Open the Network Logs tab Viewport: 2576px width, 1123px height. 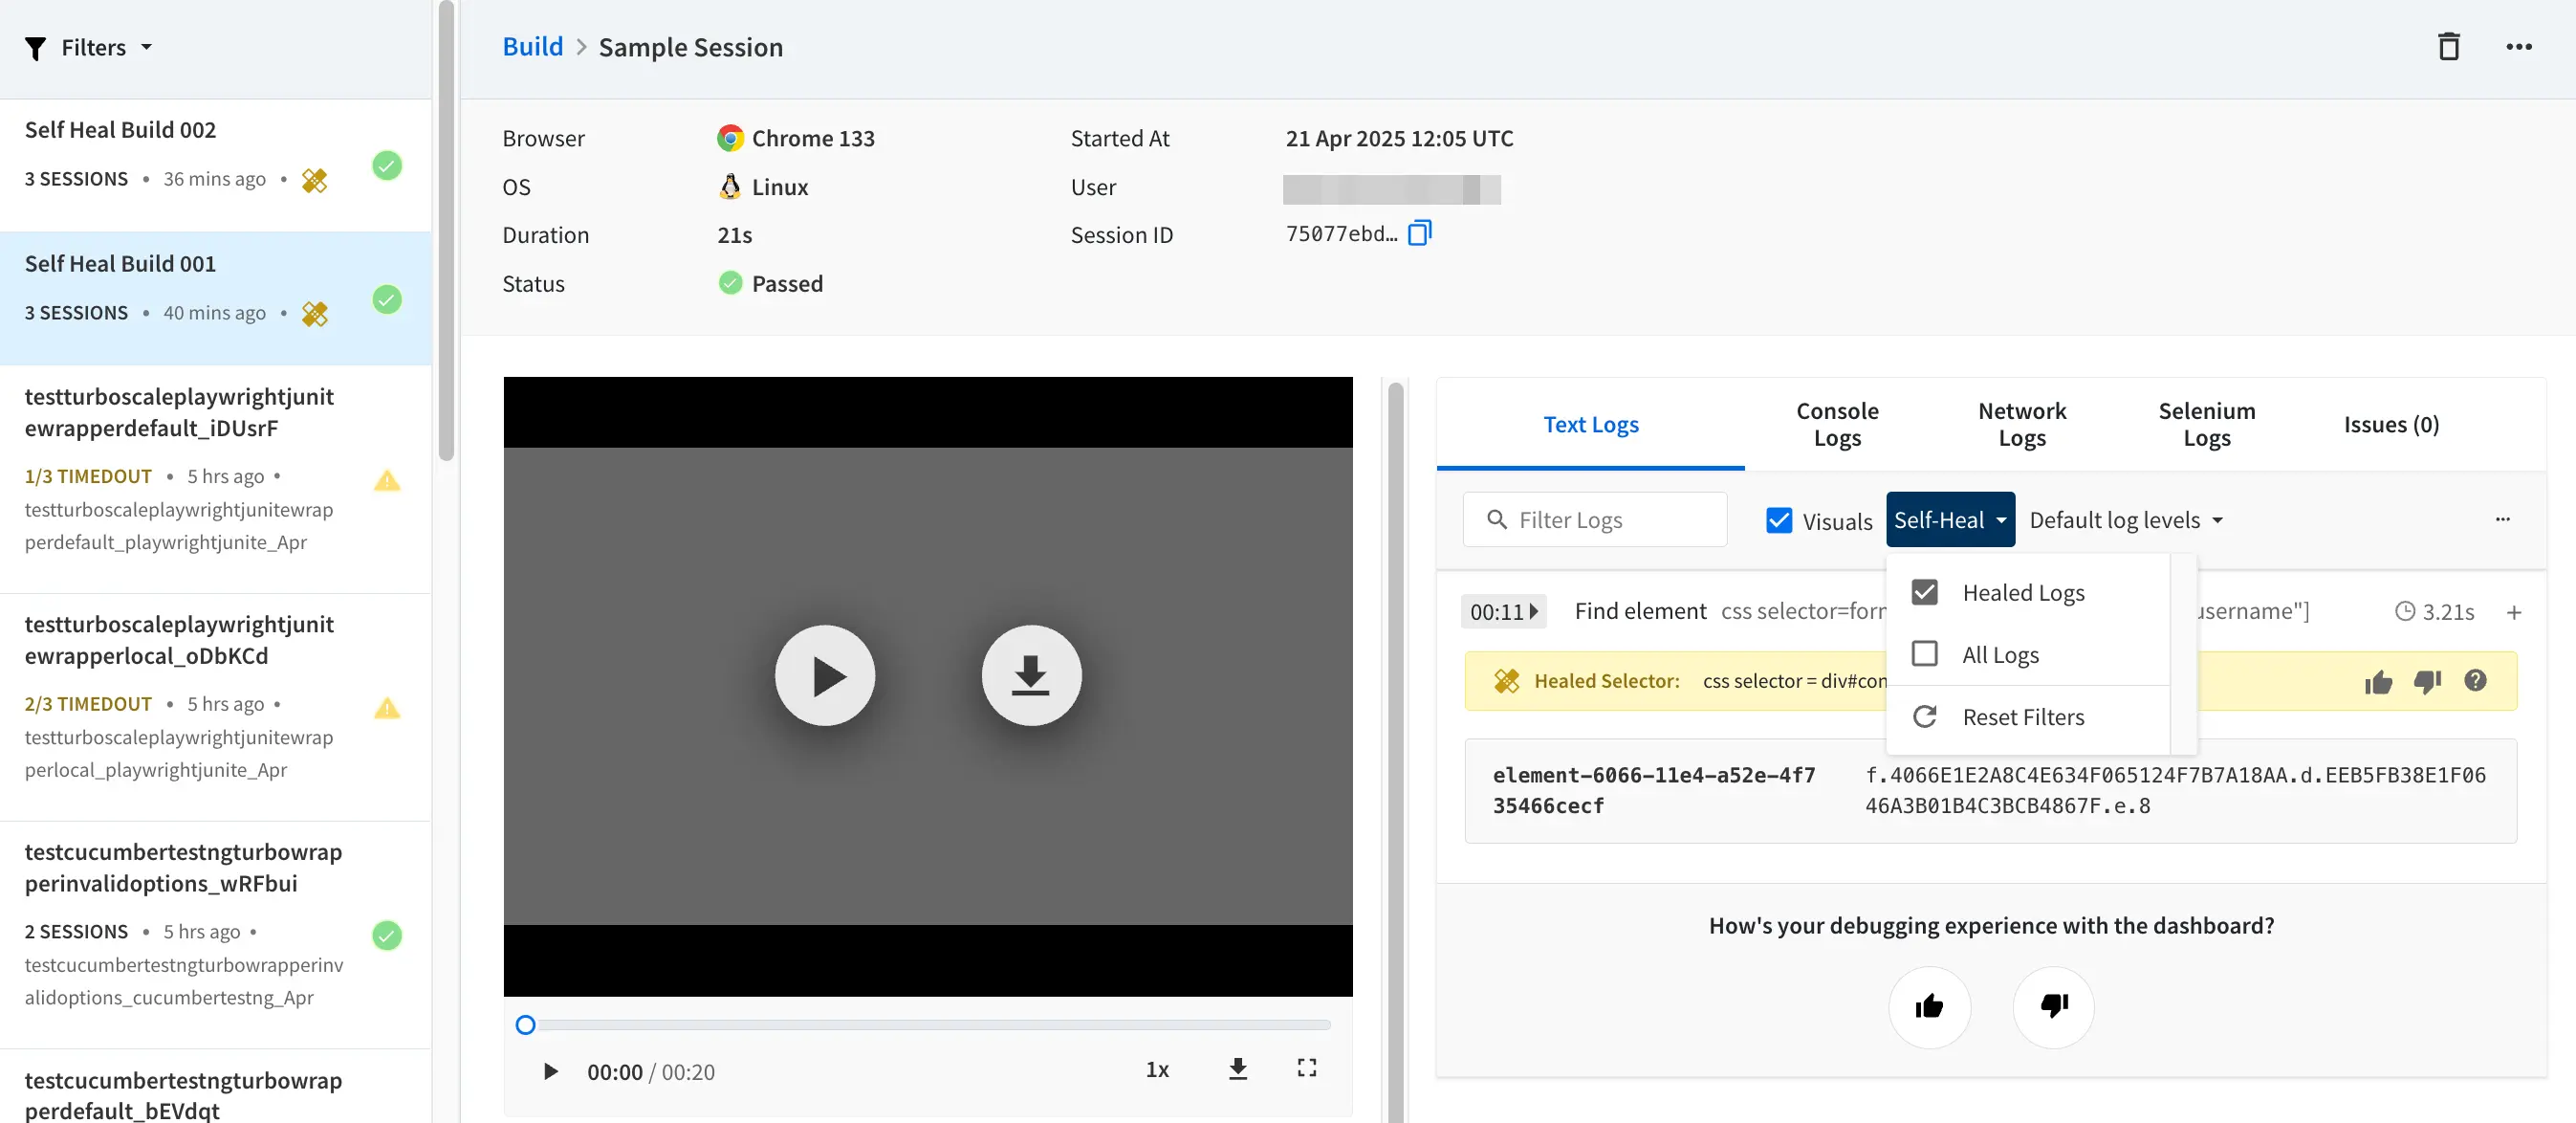[x=2021, y=424]
